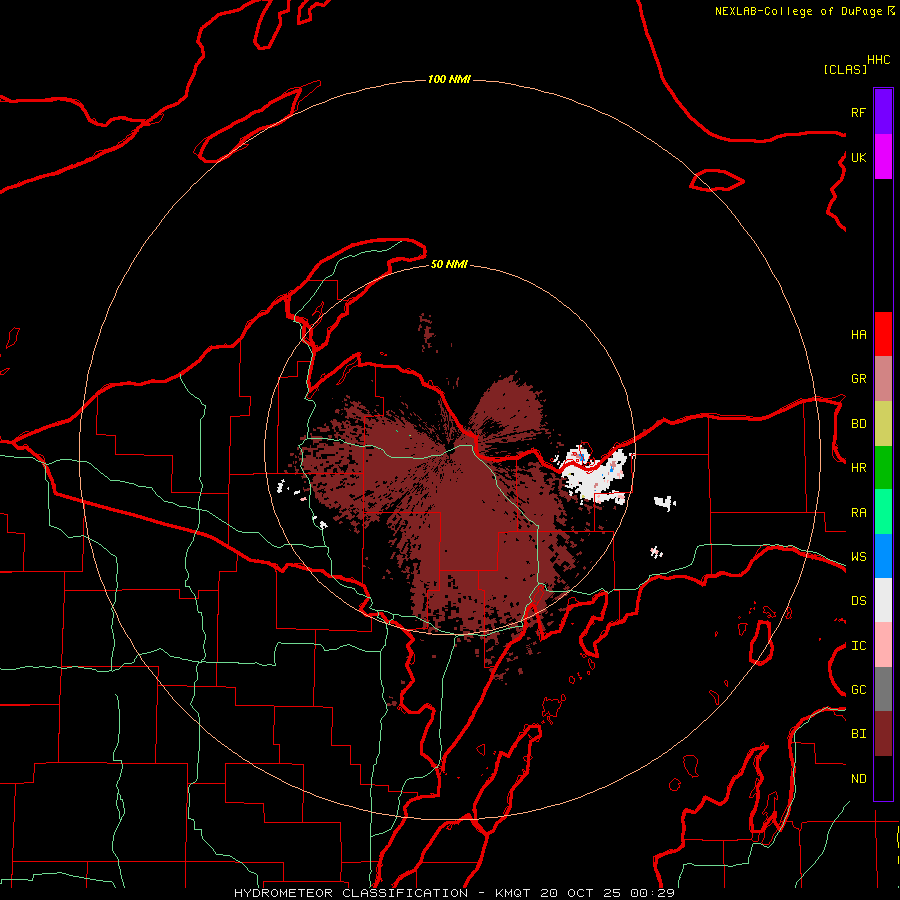
Task: Click the UK legend label
Action: [x=858, y=157]
